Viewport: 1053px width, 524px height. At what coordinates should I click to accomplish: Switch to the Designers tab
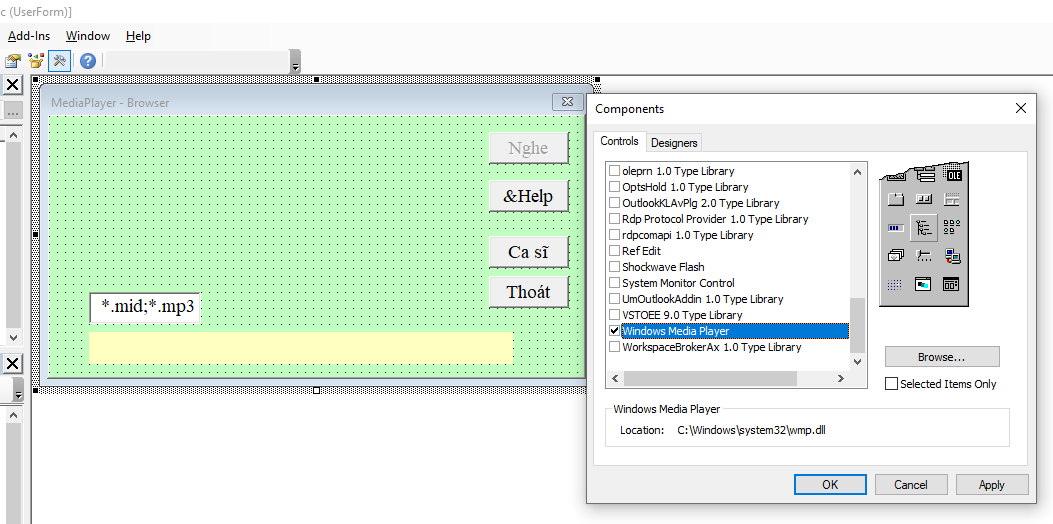coord(674,142)
